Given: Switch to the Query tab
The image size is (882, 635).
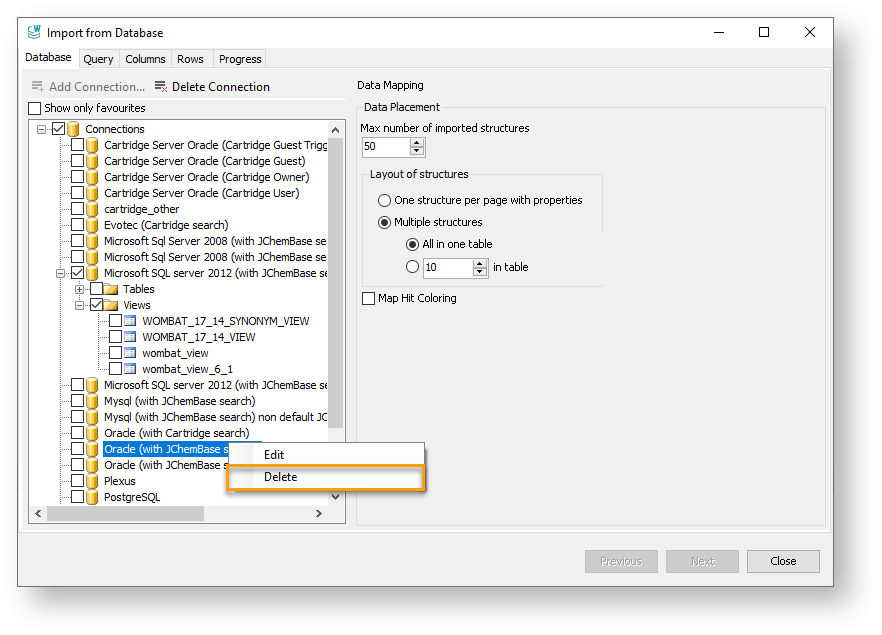Looking at the screenshot, I should 98,60.
